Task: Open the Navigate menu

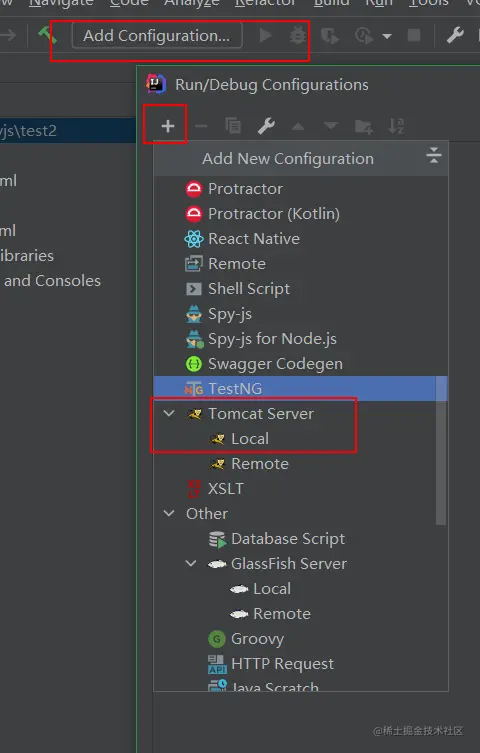Action: click(61, 3)
